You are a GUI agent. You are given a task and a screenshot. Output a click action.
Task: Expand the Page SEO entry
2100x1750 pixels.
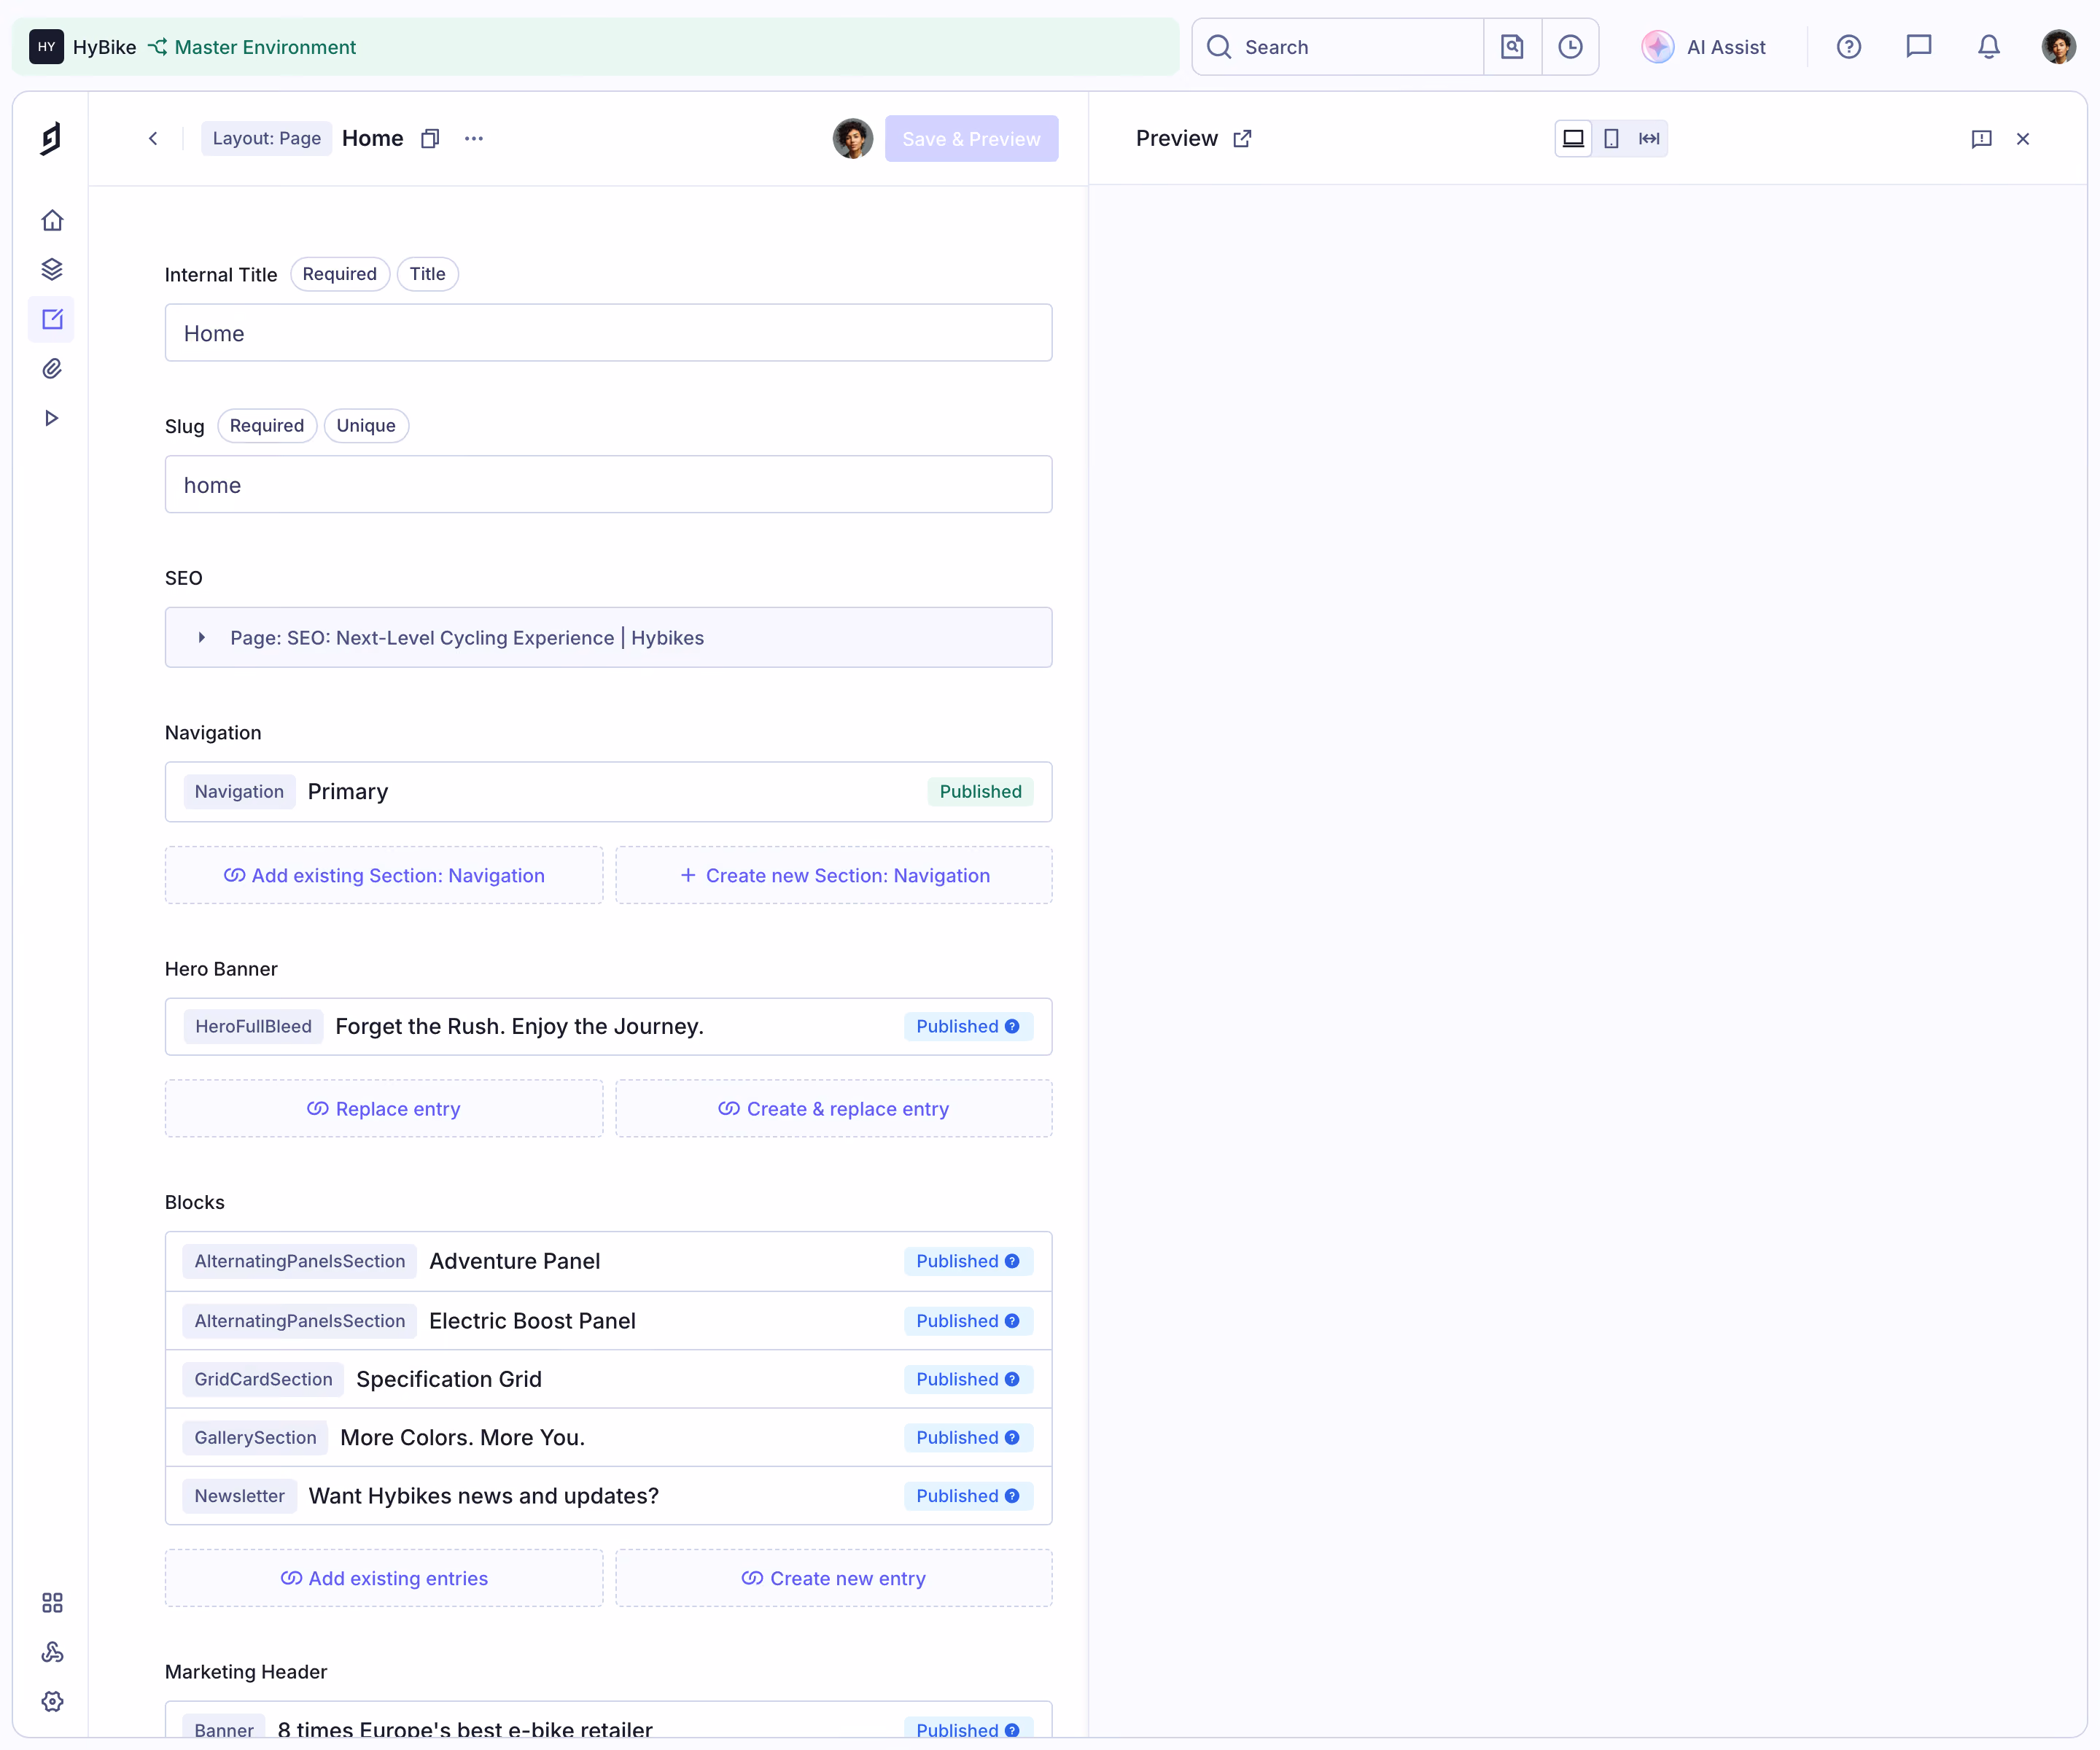pyautogui.click(x=202, y=638)
